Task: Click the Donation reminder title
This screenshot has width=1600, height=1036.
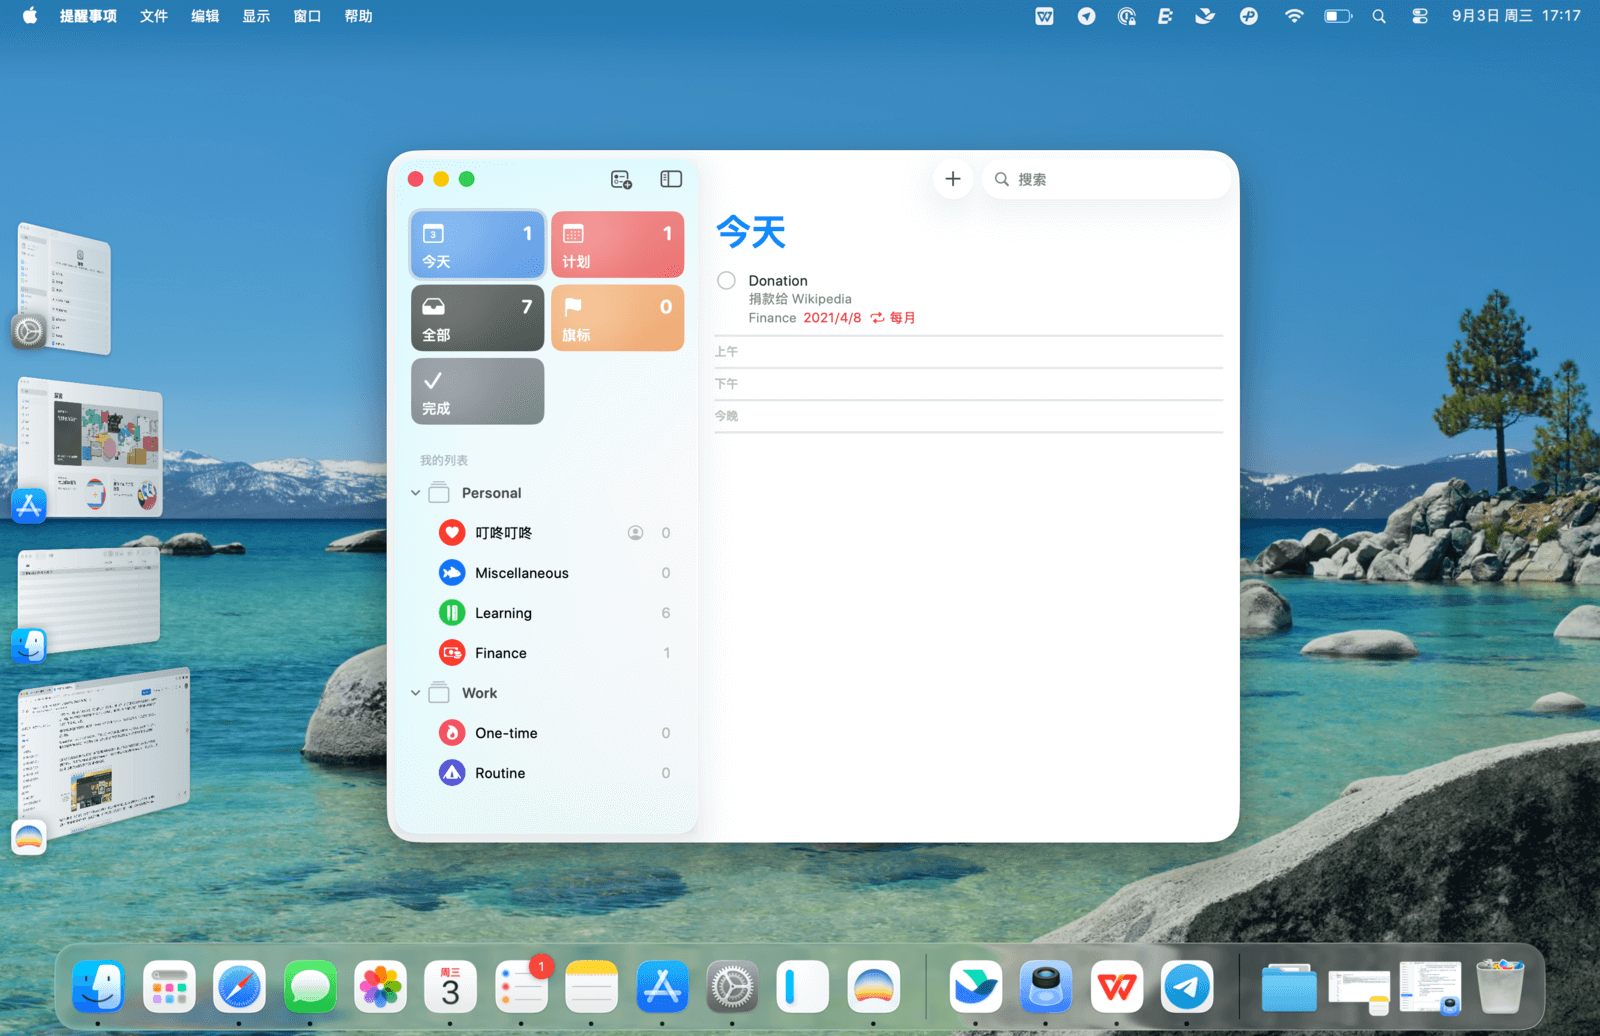Action: (x=778, y=281)
